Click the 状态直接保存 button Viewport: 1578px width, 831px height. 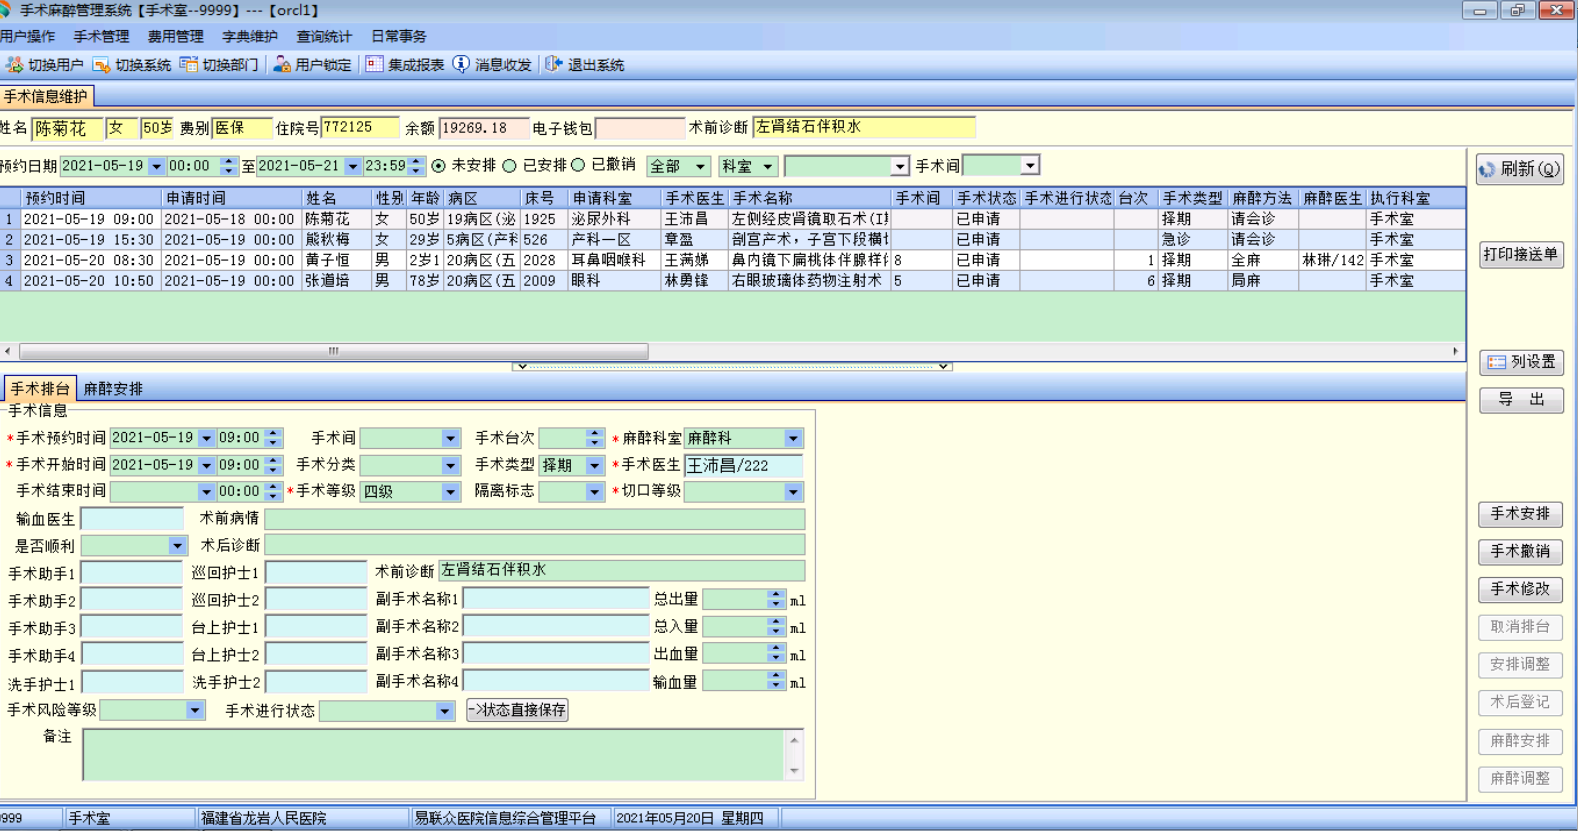click(x=517, y=710)
